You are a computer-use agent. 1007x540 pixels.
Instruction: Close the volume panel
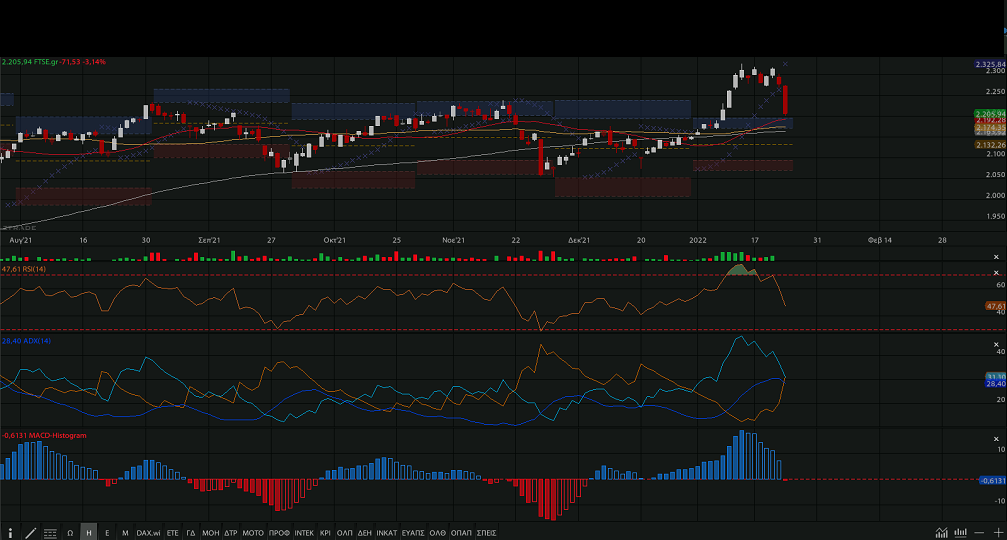(x=996, y=257)
